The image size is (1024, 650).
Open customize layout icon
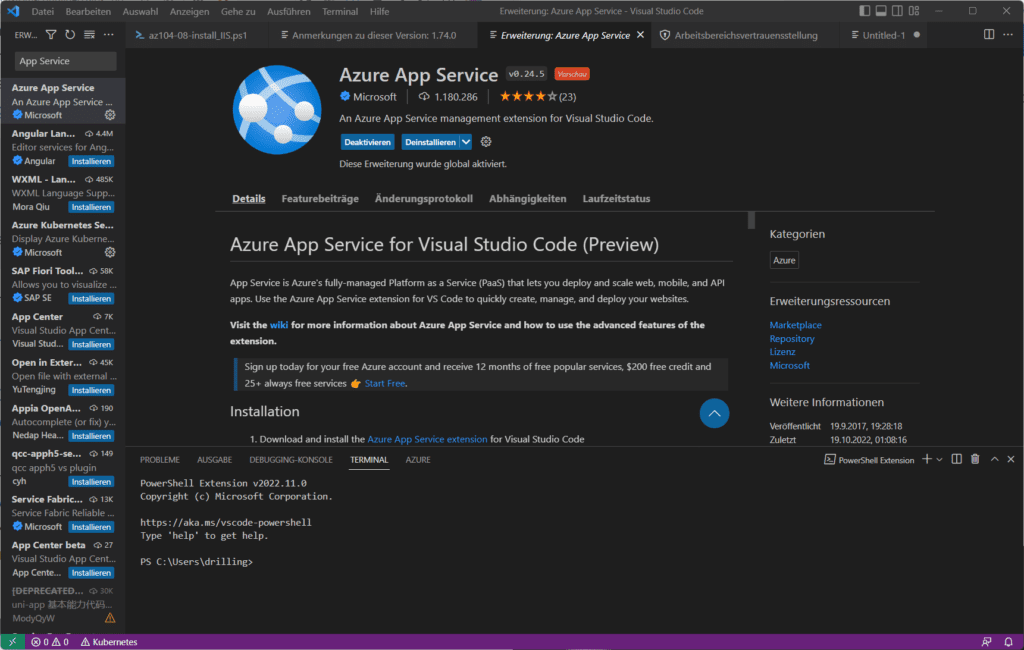[x=914, y=11]
